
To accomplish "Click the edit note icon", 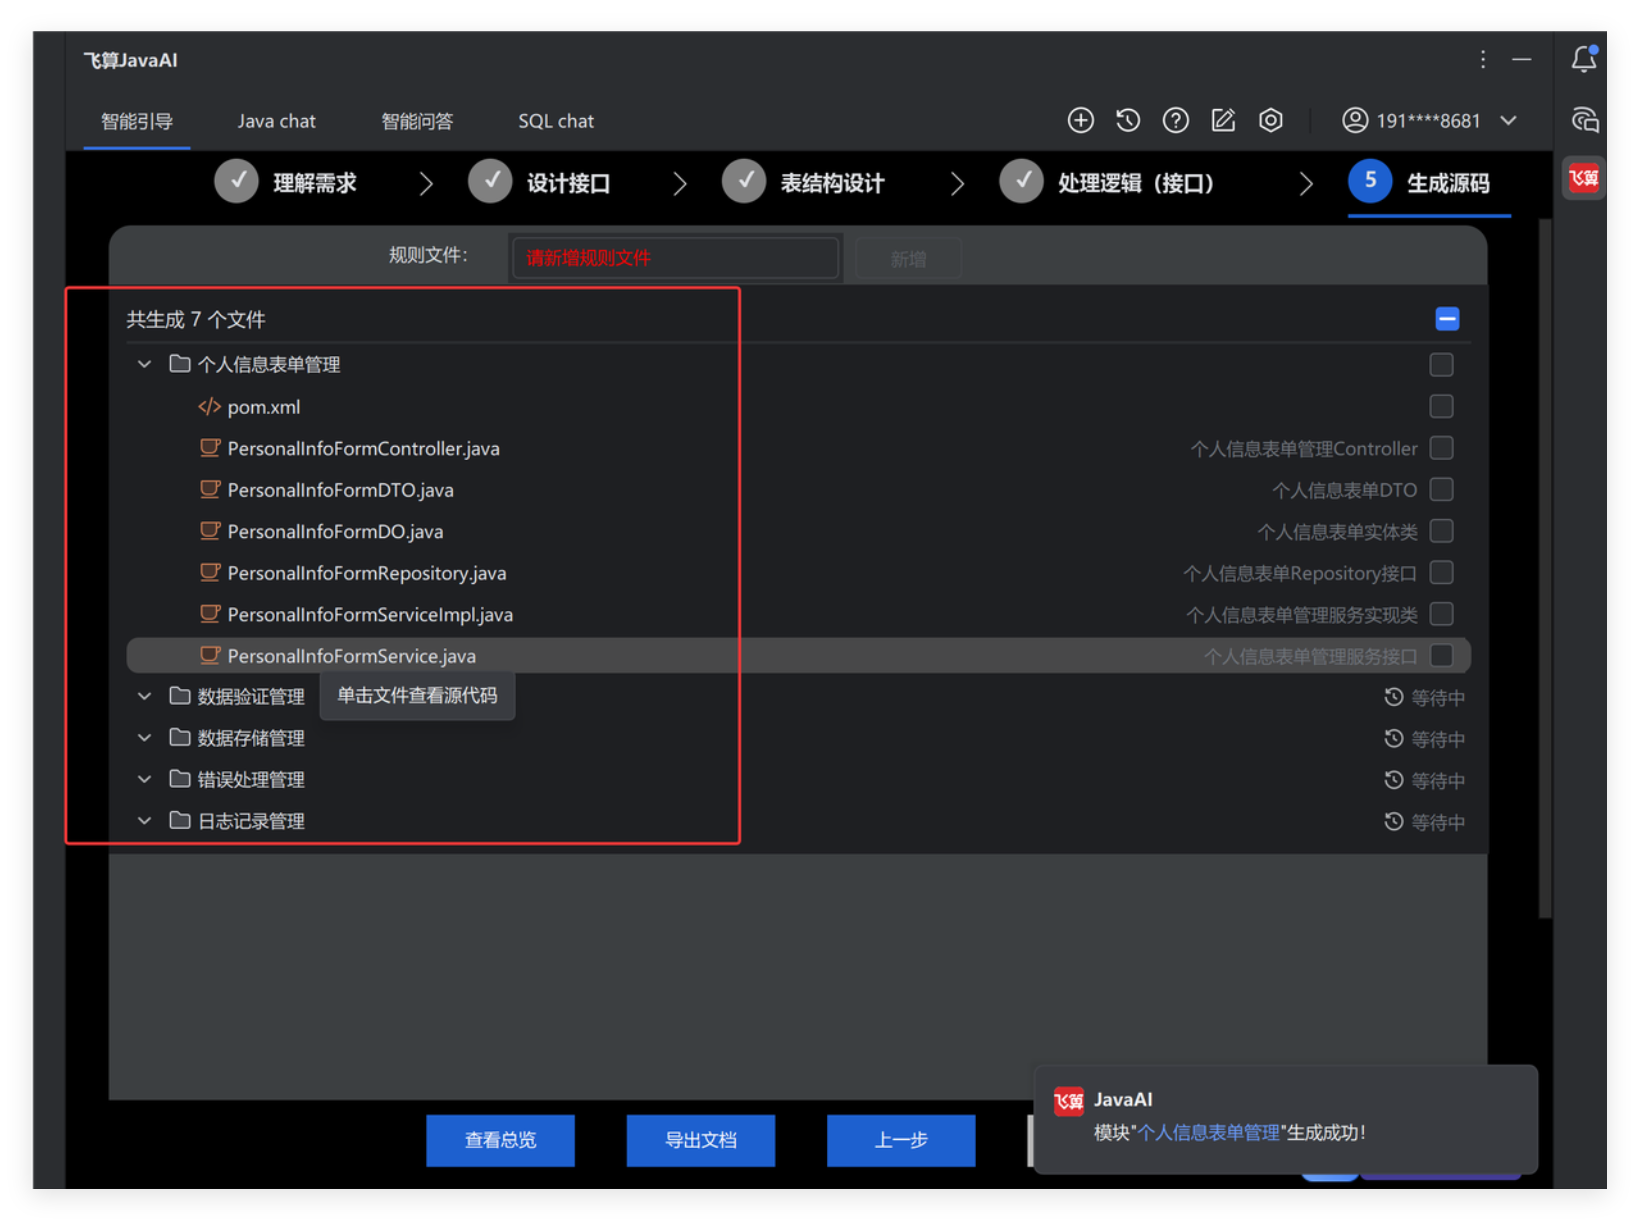I will (1223, 121).
